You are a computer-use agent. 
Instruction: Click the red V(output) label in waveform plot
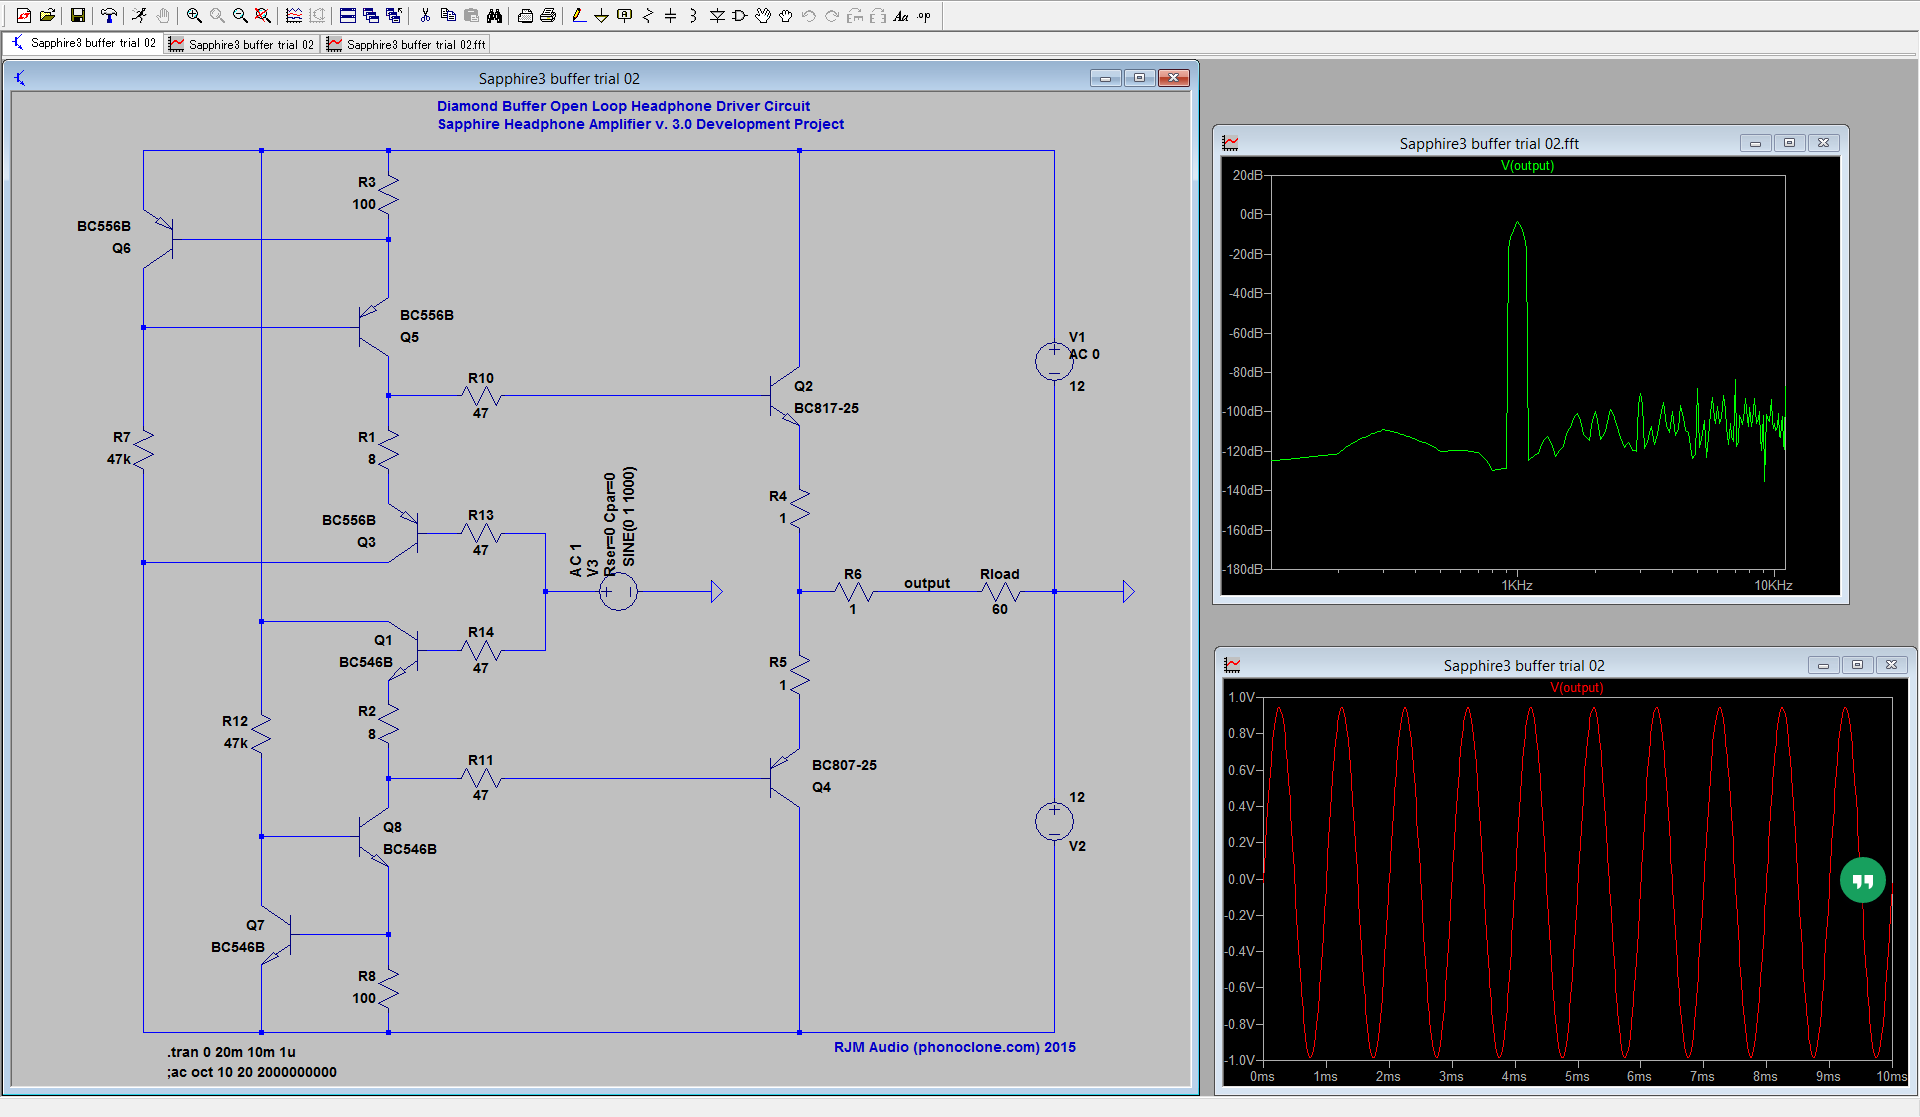(1576, 688)
